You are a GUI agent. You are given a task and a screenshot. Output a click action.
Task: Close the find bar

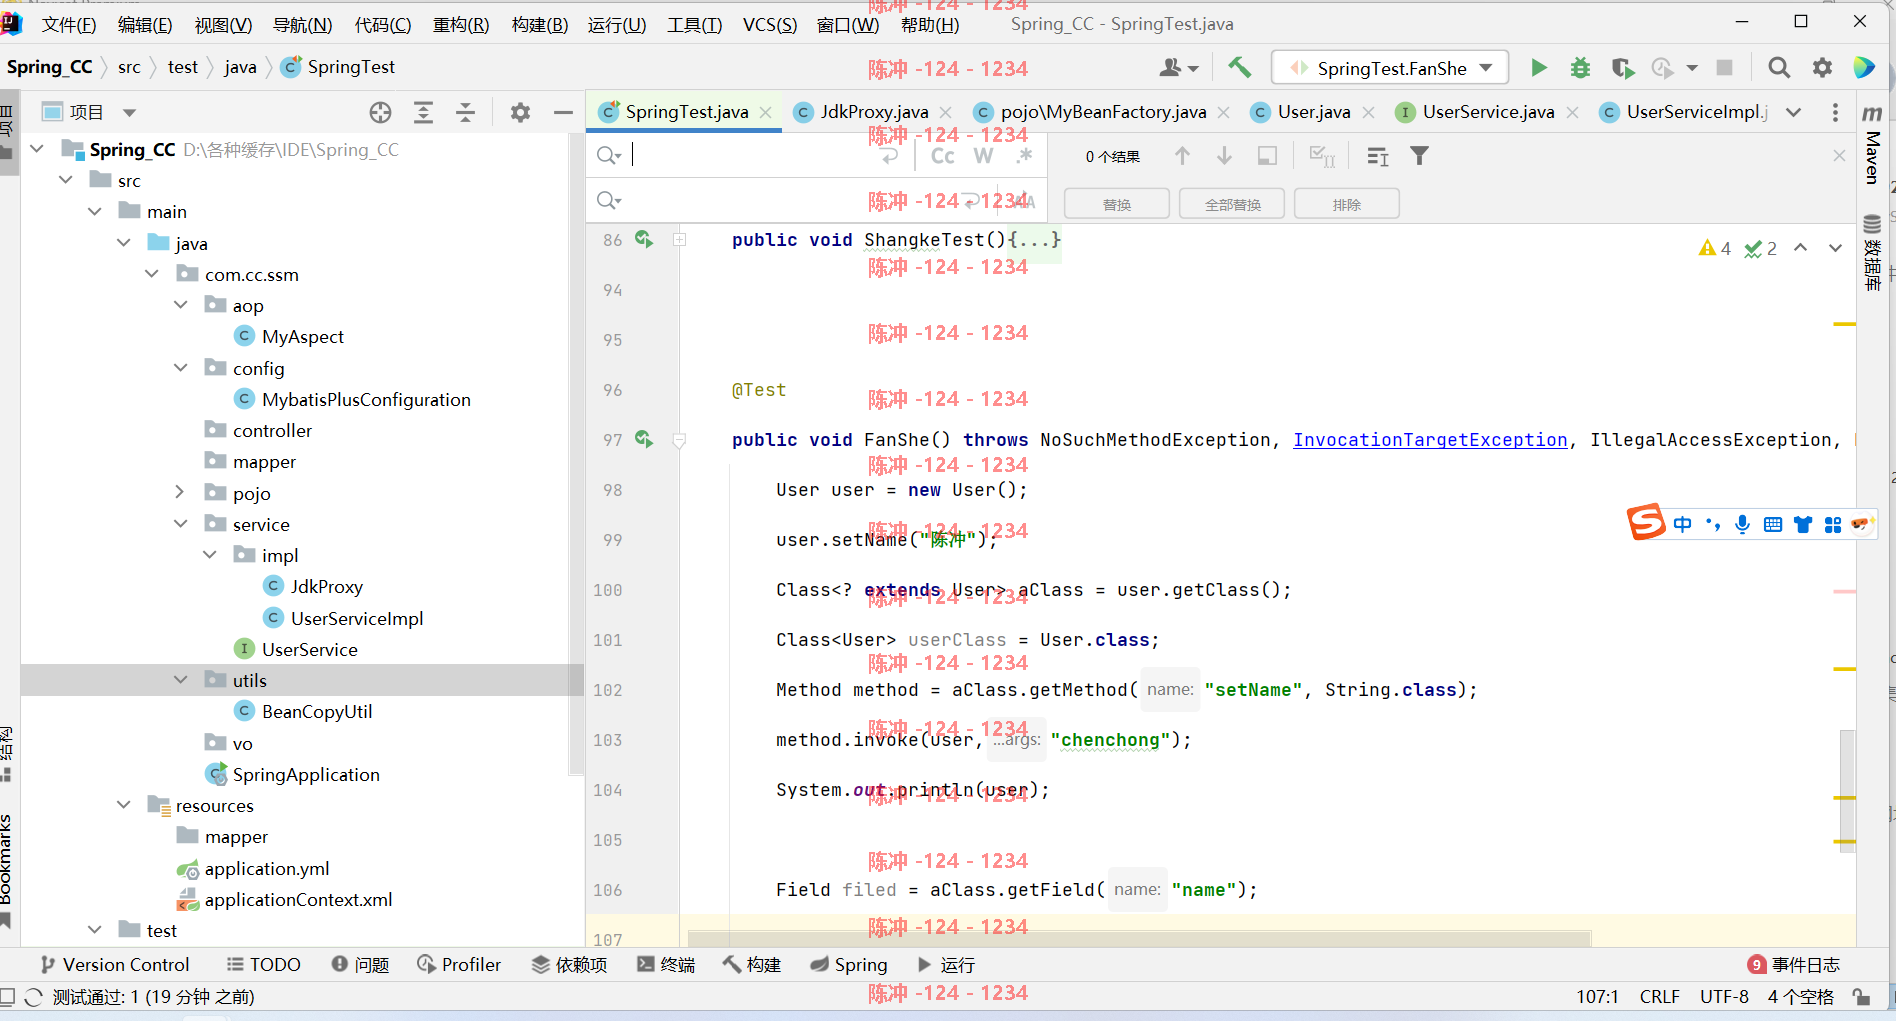pyautogui.click(x=1839, y=156)
